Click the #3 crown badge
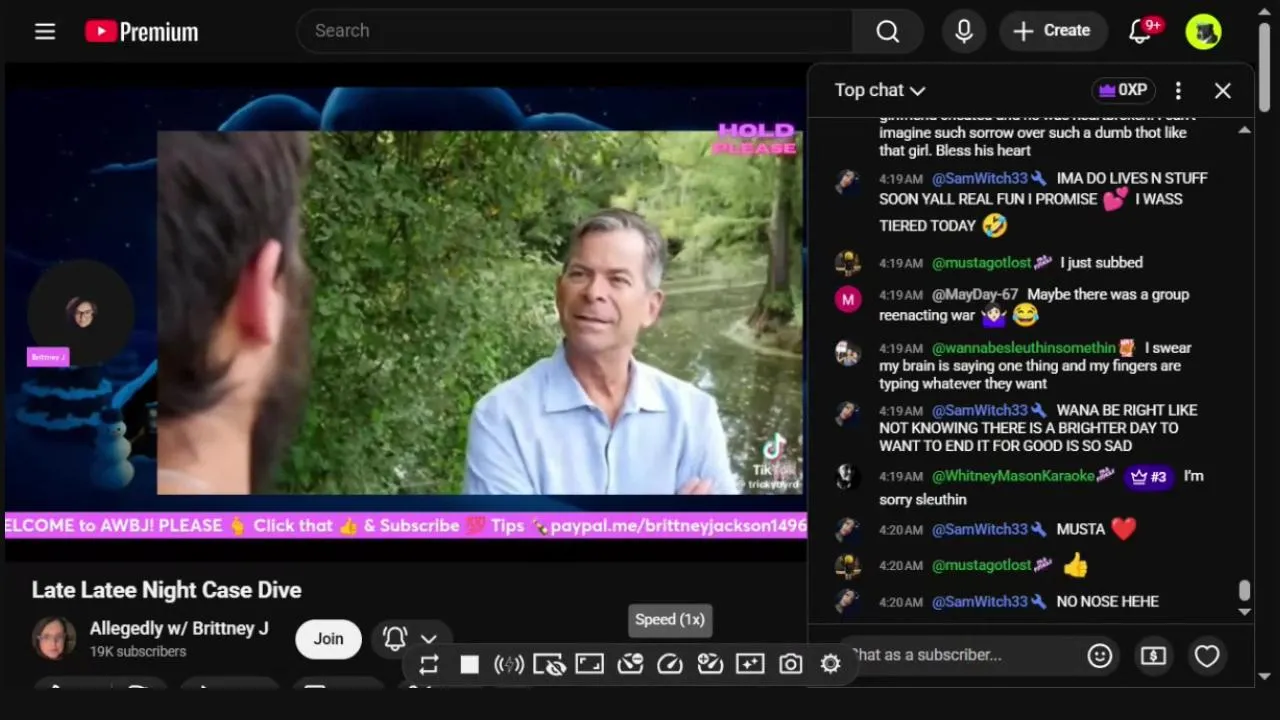This screenshot has height=720, width=1280. pos(1148,477)
